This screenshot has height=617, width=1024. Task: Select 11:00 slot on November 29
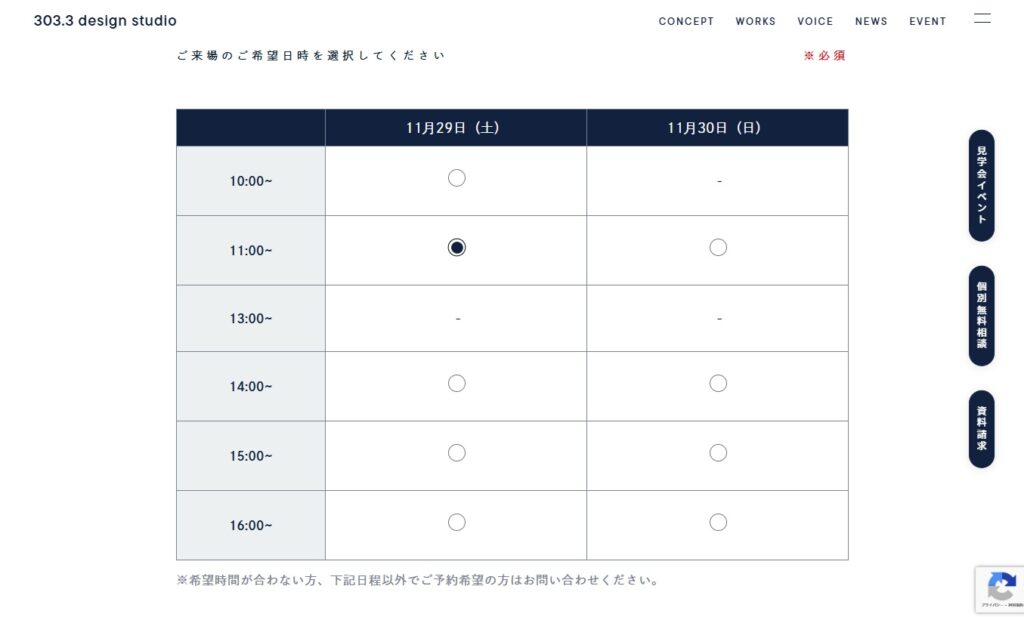pos(457,247)
